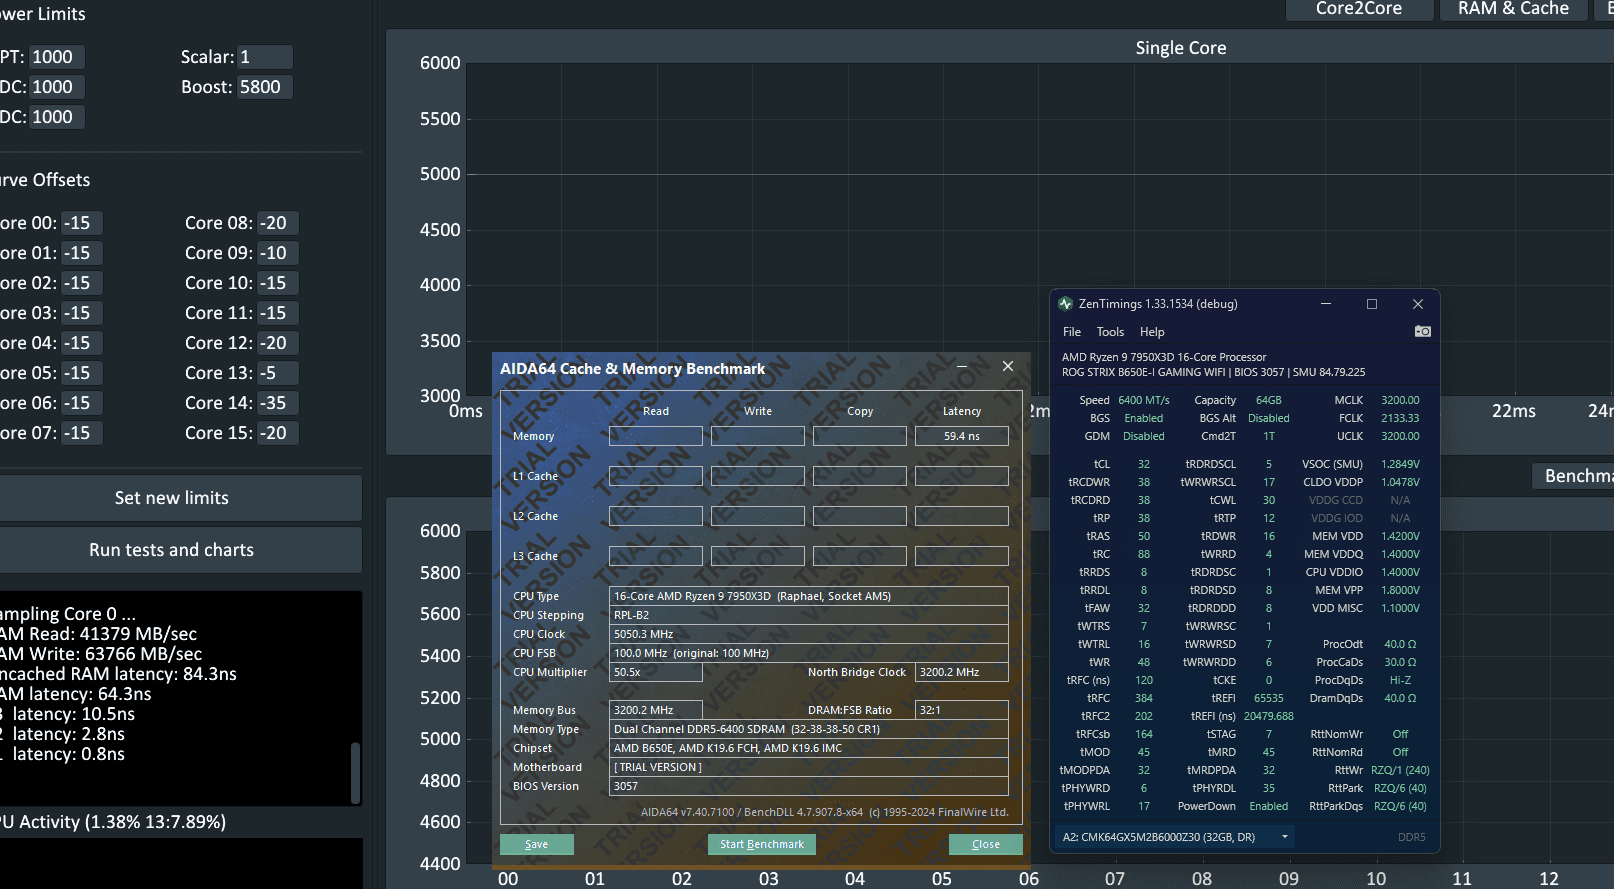This screenshot has width=1614, height=889.
Task: Click the Core 14 offset field
Action: click(x=278, y=403)
